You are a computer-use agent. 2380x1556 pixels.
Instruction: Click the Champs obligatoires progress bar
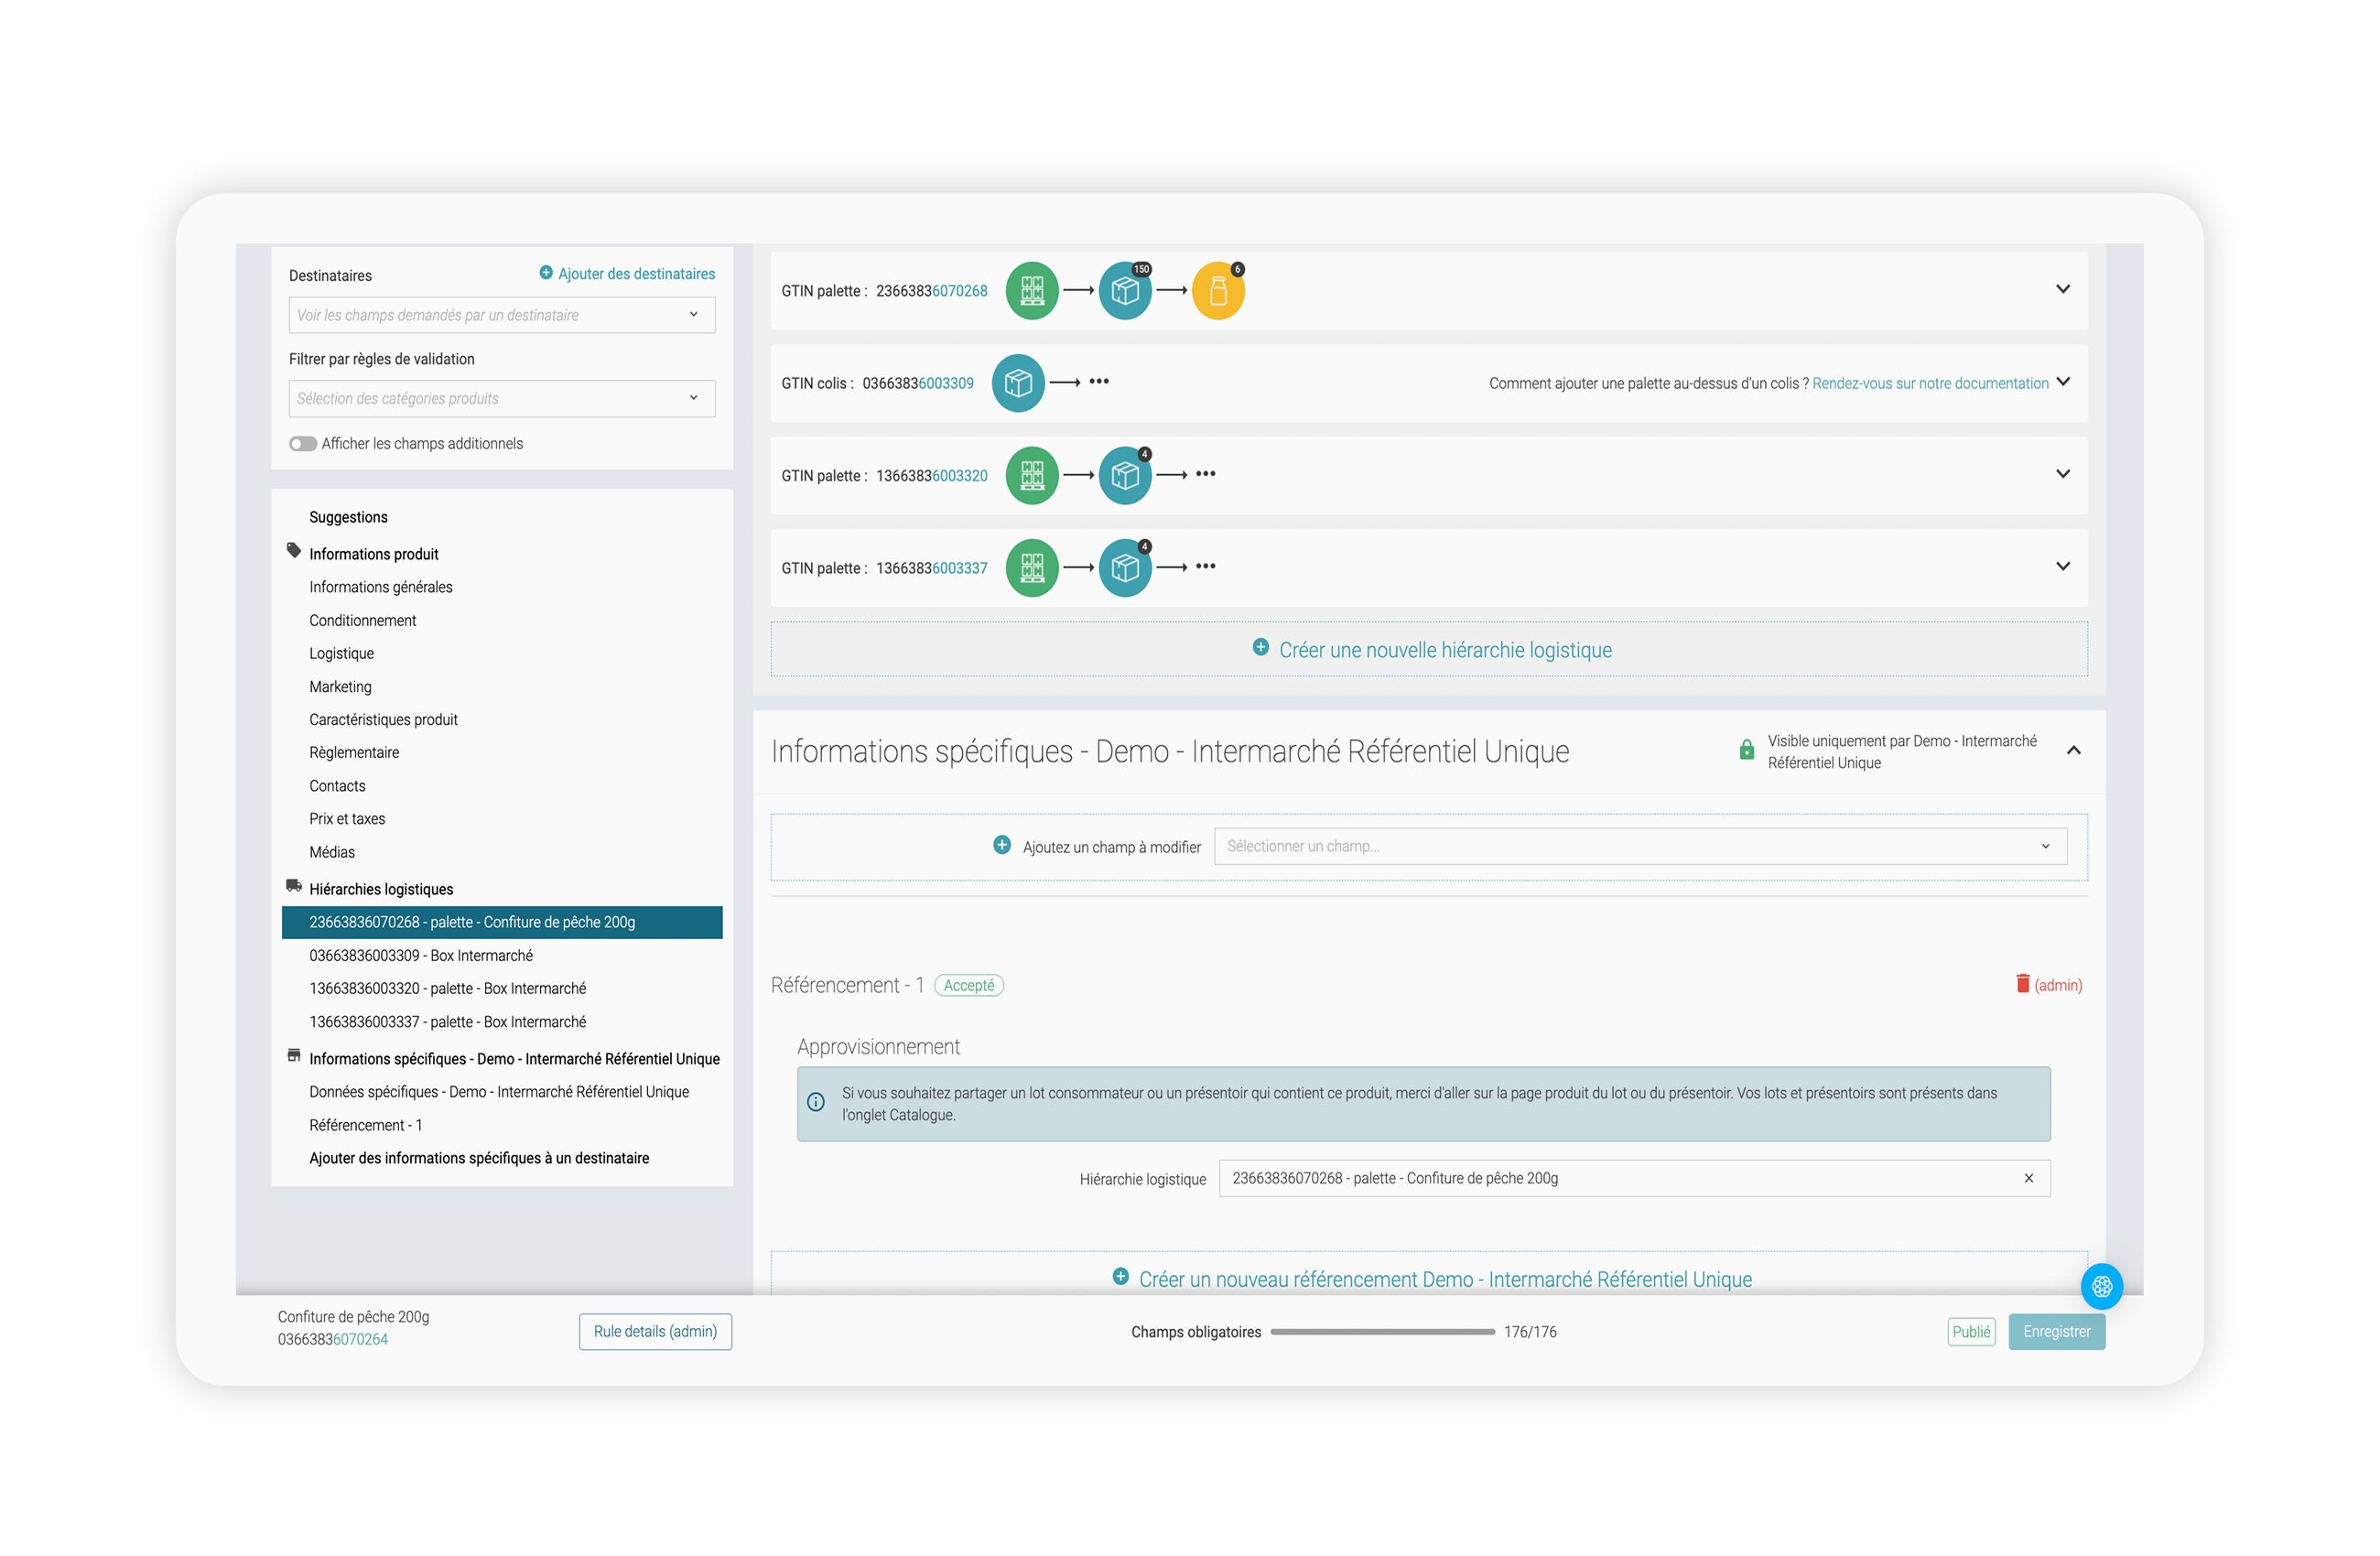(1382, 1332)
